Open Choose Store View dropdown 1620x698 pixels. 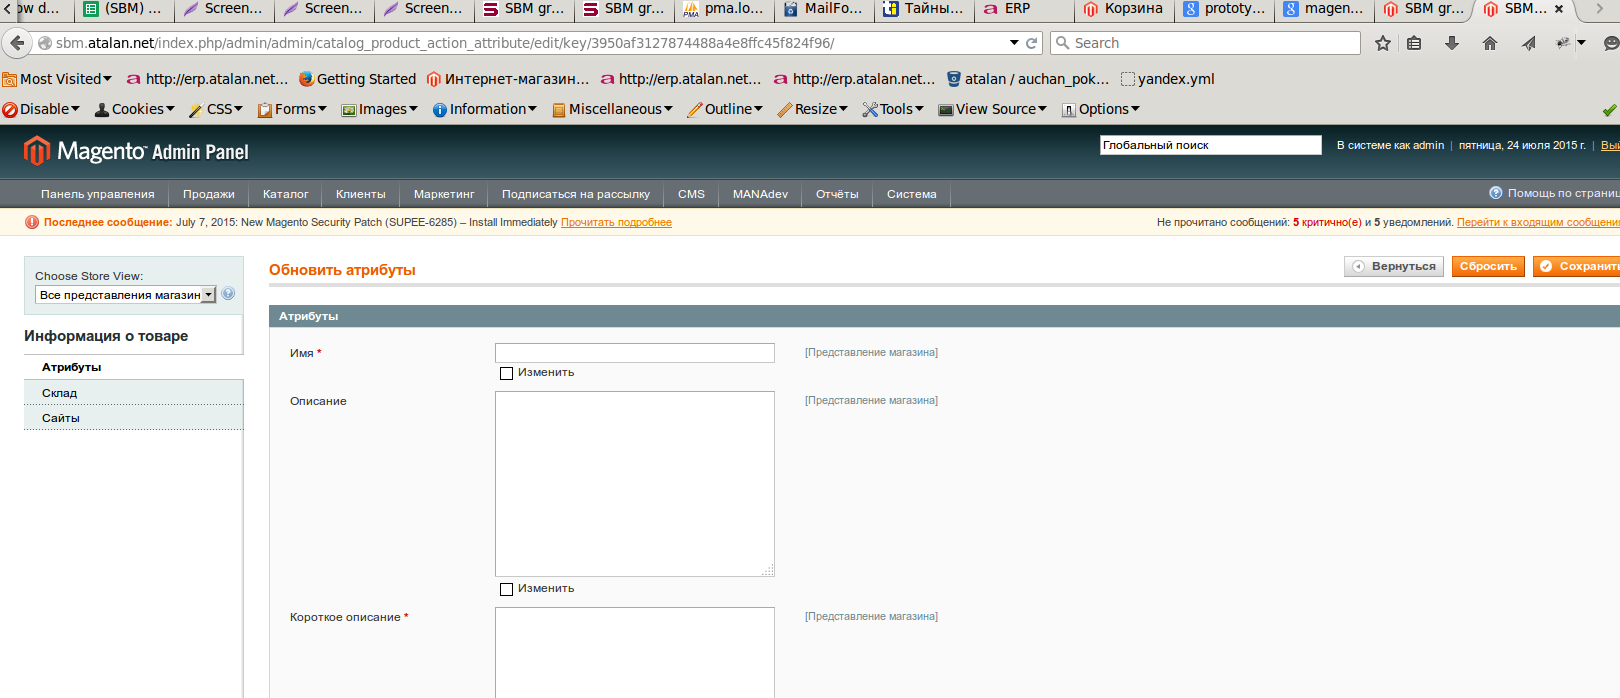coord(126,295)
